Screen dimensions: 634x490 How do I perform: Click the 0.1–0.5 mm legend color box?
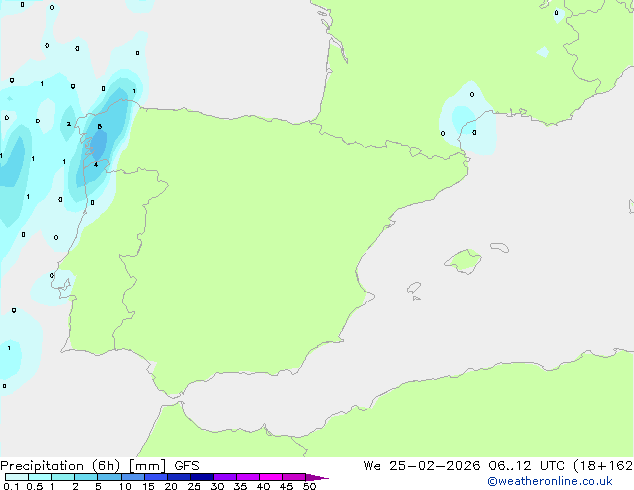(x=17, y=477)
